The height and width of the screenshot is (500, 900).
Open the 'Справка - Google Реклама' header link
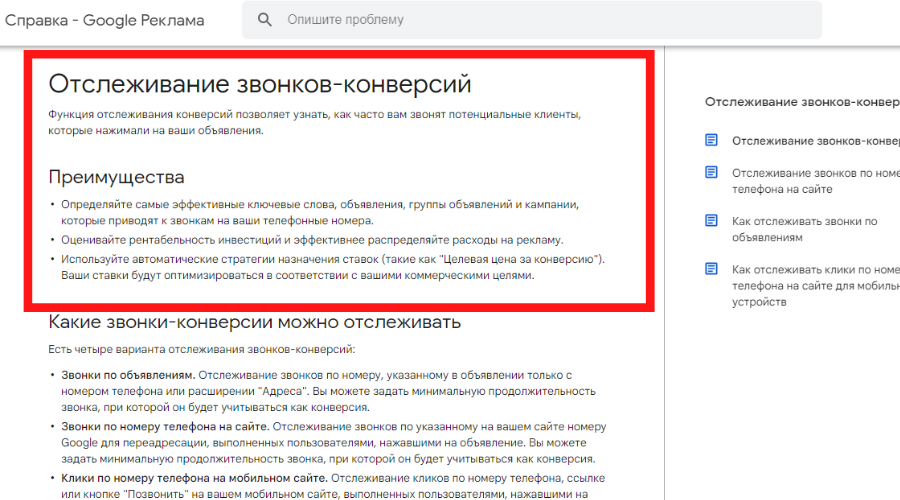tap(104, 20)
